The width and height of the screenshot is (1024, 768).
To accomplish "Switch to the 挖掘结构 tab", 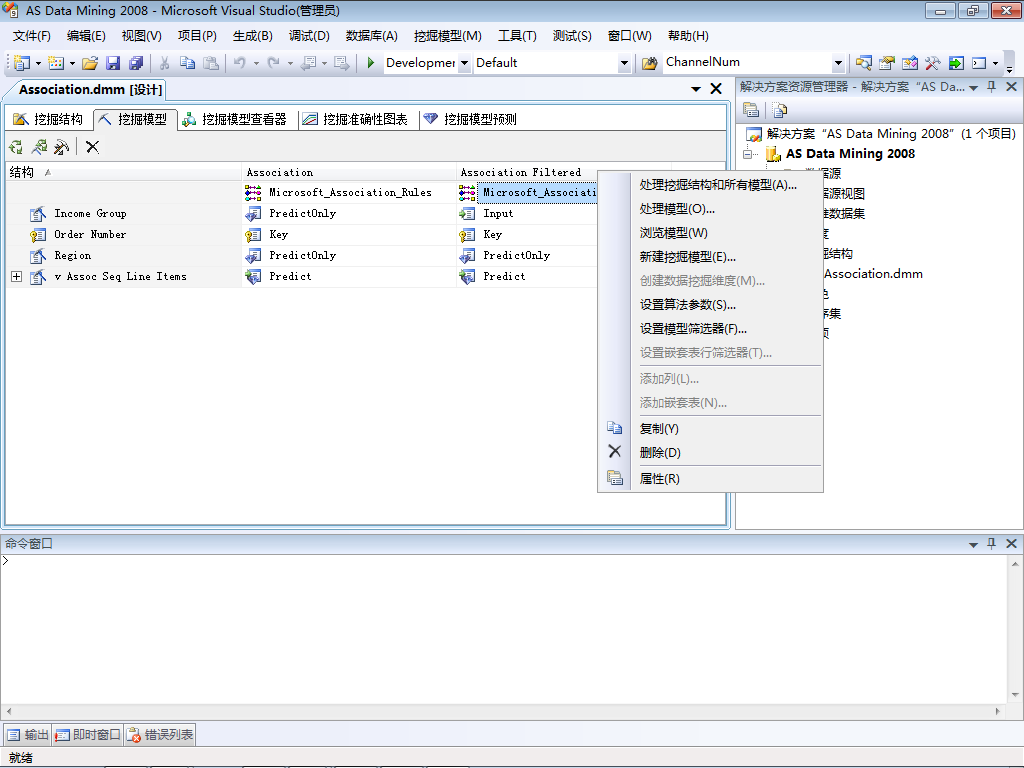I will click(49, 119).
